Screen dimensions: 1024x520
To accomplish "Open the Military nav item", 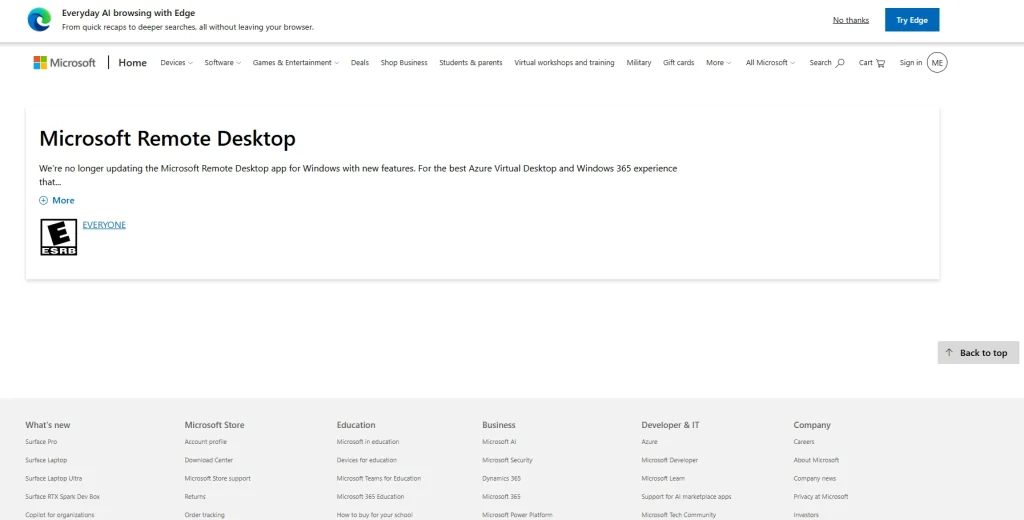I will click(639, 63).
